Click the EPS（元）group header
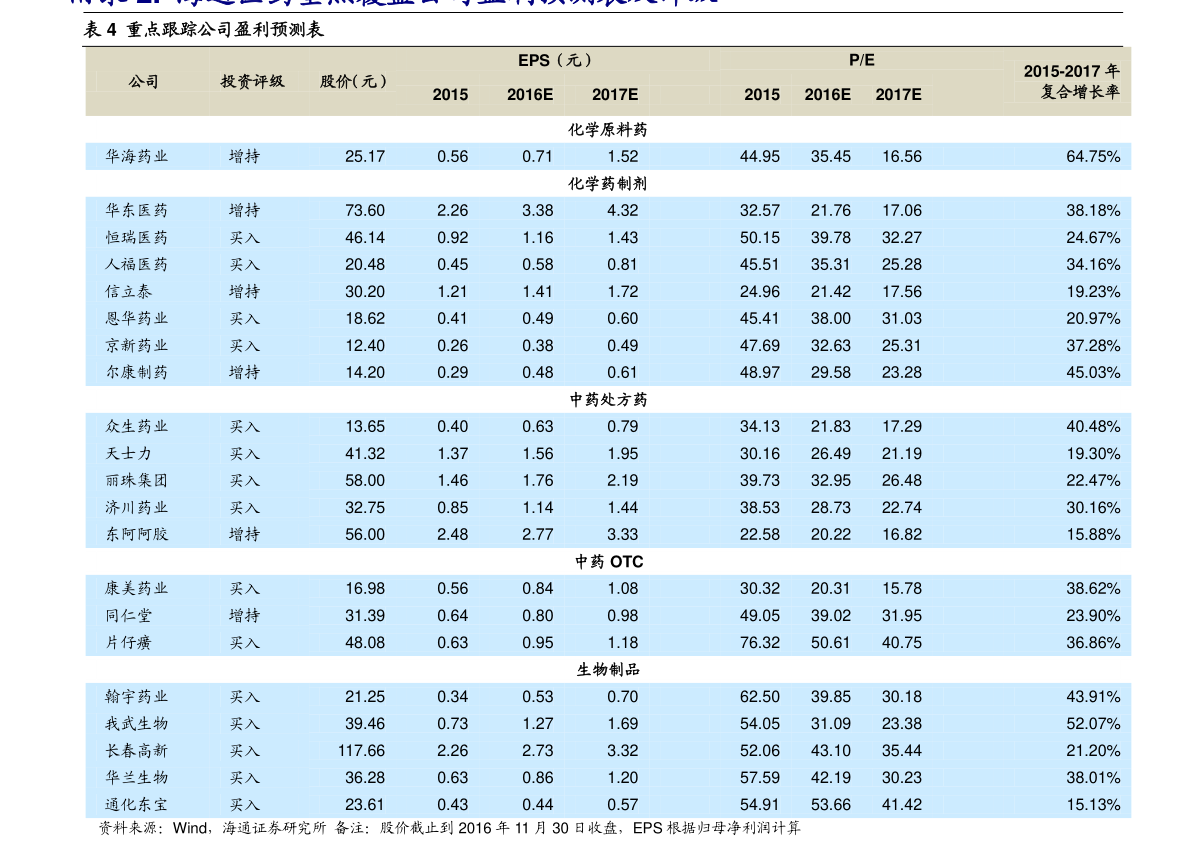1191x857 pixels. coord(555,60)
